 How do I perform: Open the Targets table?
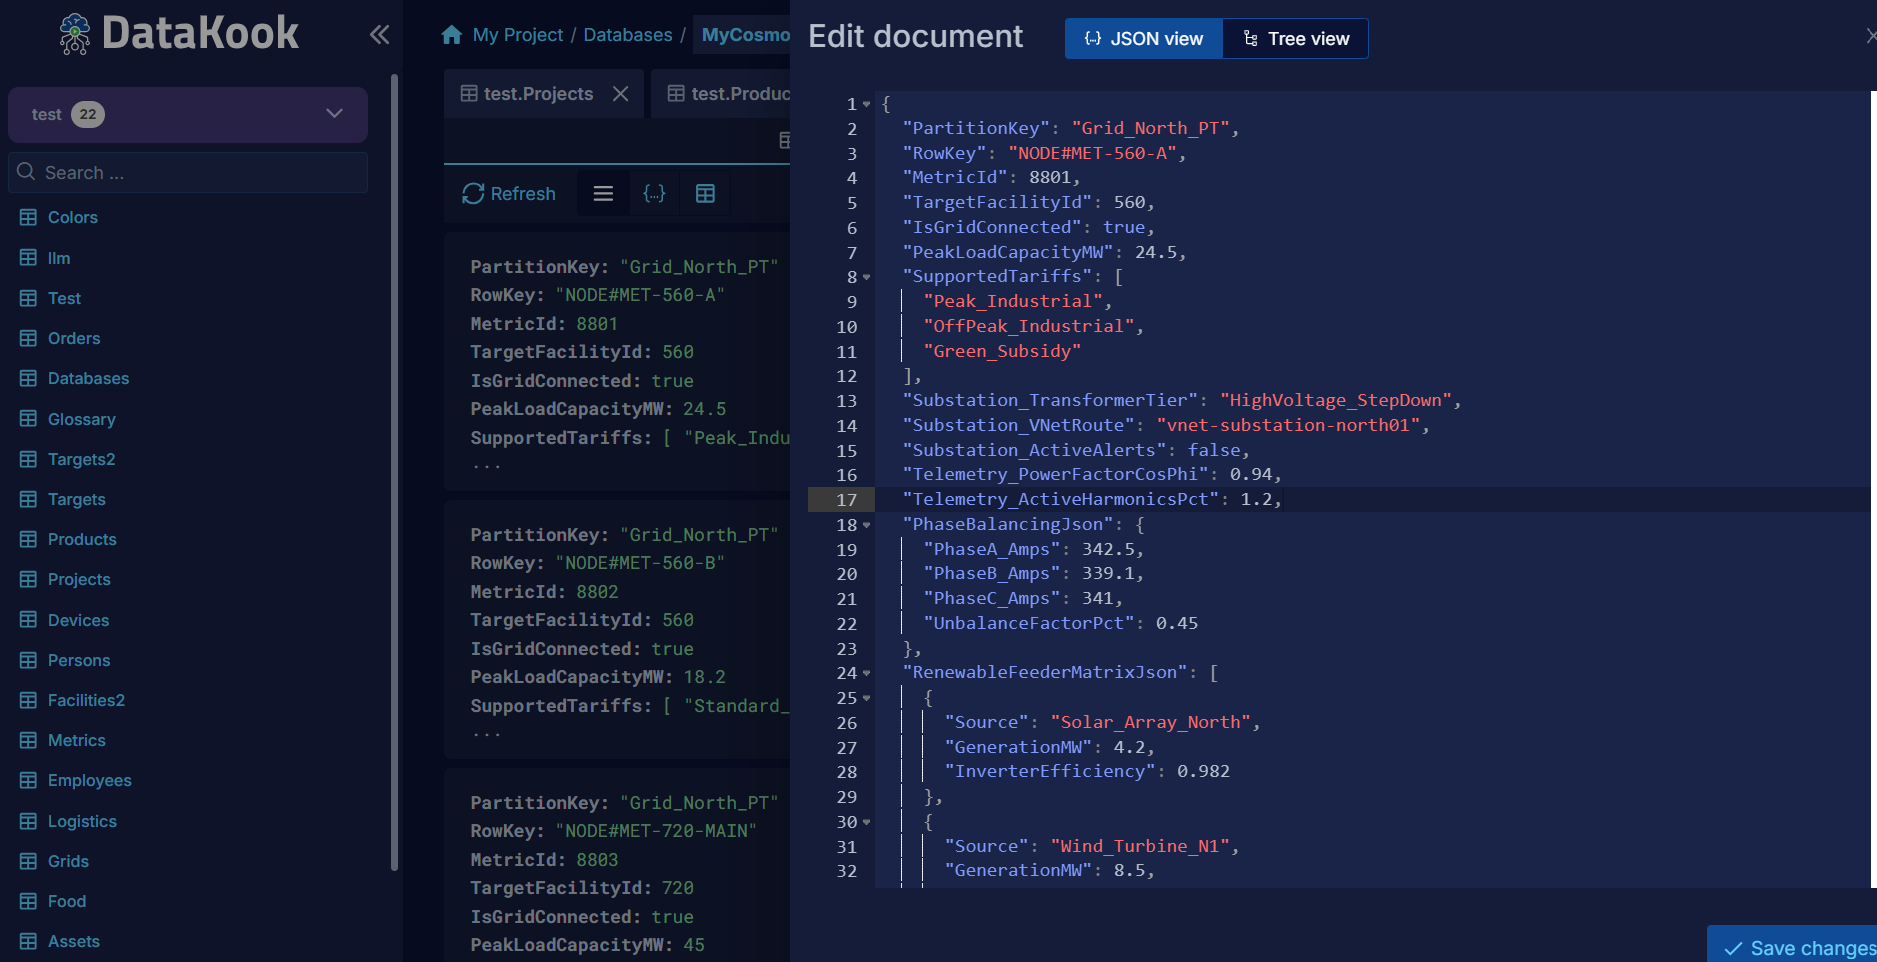point(76,499)
